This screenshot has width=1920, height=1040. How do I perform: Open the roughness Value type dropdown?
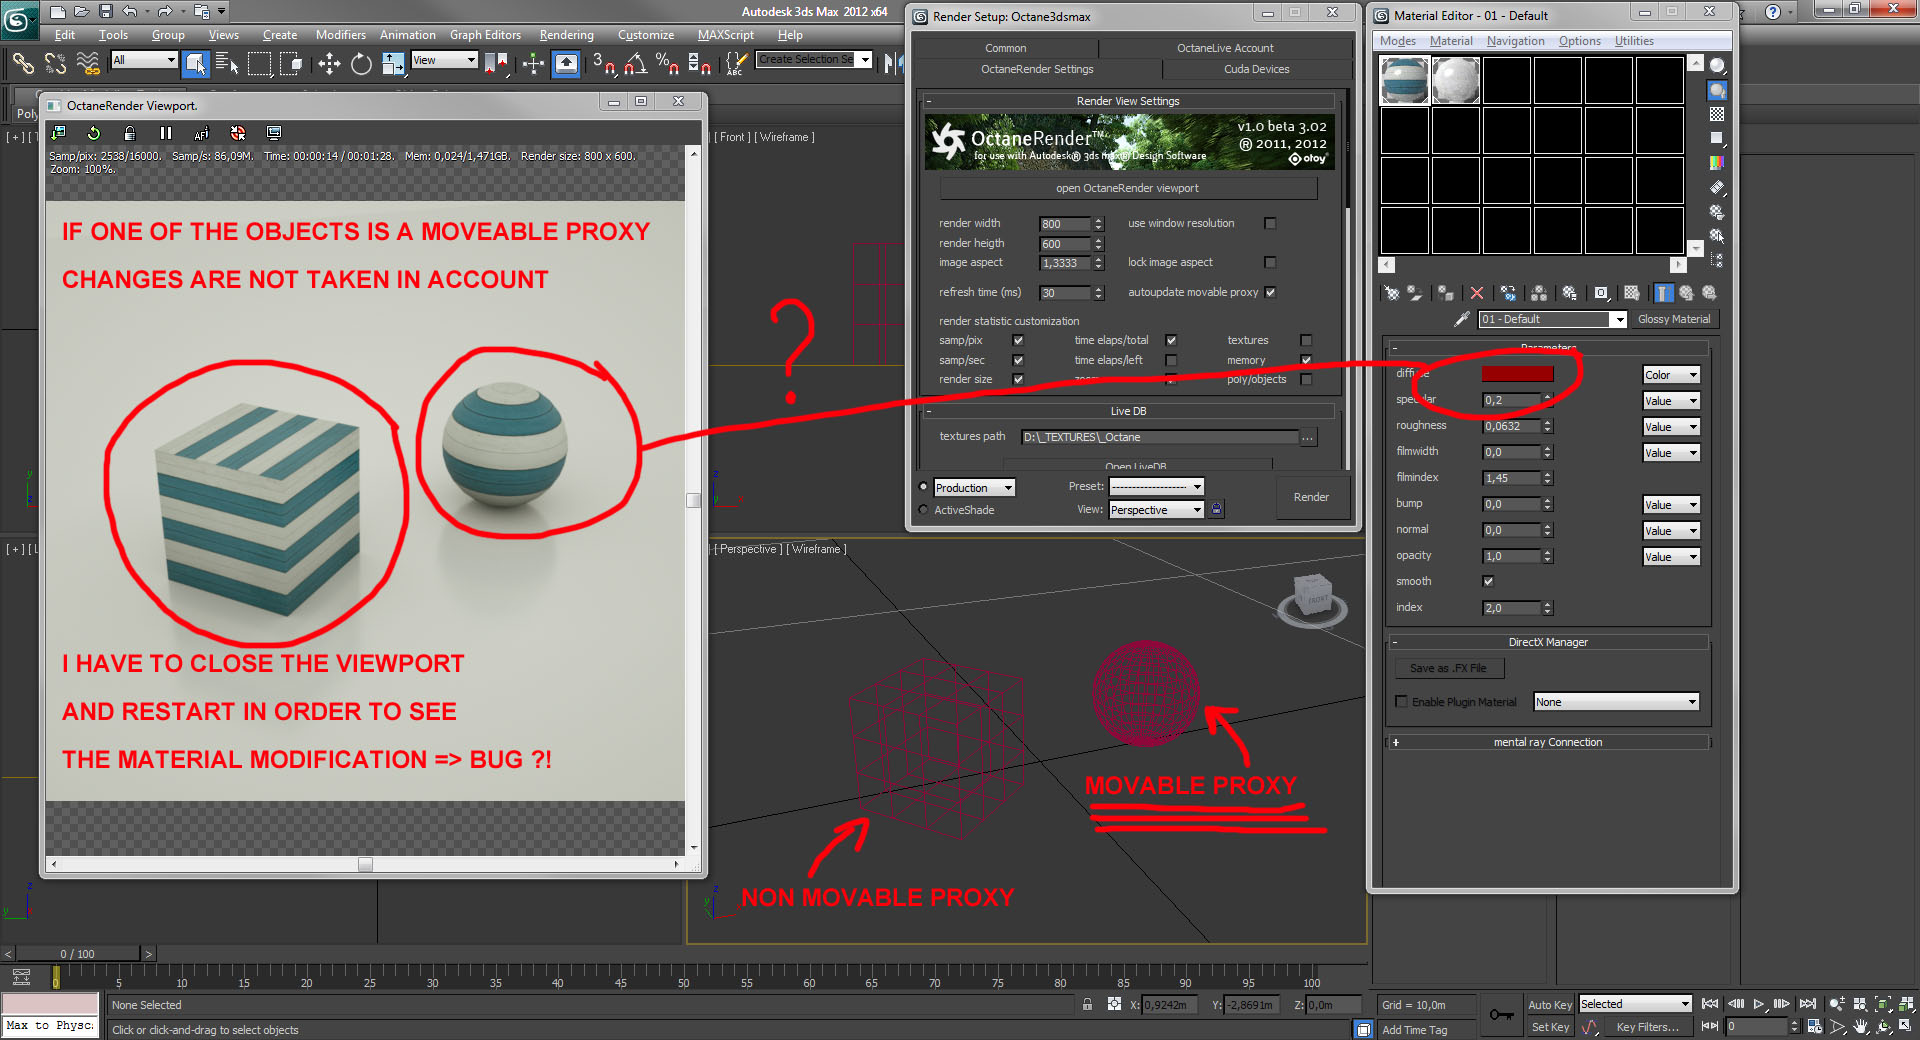(x=1672, y=427)
